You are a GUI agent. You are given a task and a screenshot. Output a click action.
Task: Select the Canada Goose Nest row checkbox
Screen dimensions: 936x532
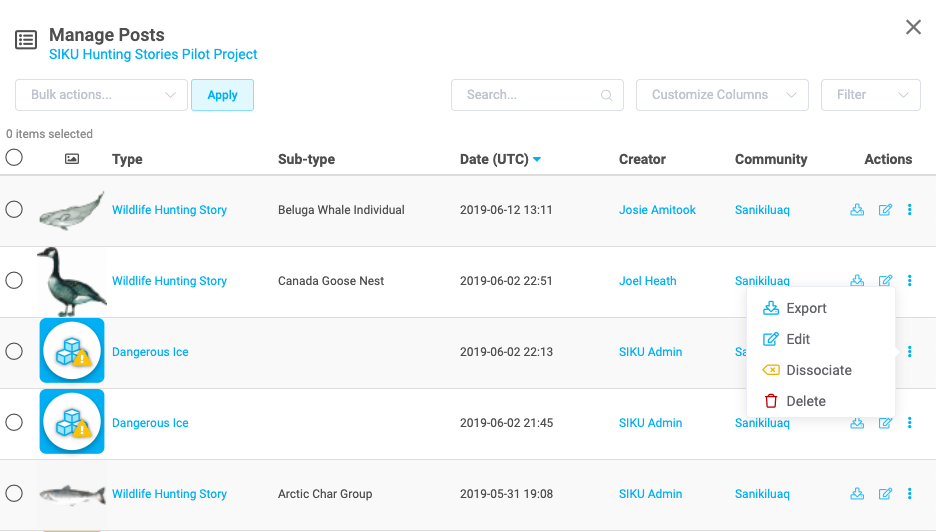pos(14,281)
